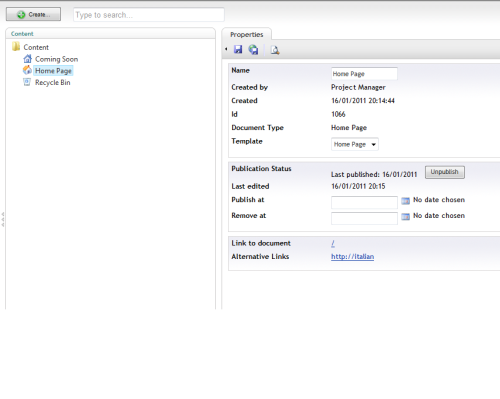
Task: Click the Id value 1066
Action: click(x=338, y=114)
